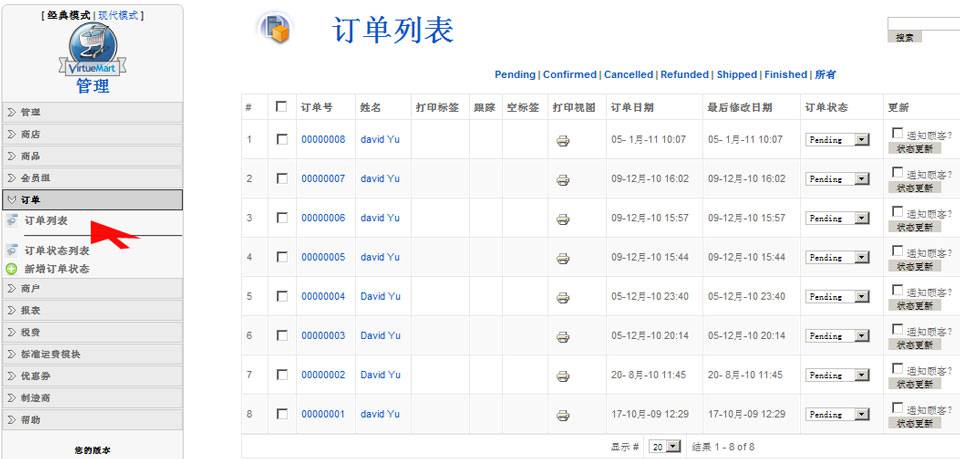This screenshot has height=459, width=960.
Task: Click the 搜索 search button
Action: (904, 37)
